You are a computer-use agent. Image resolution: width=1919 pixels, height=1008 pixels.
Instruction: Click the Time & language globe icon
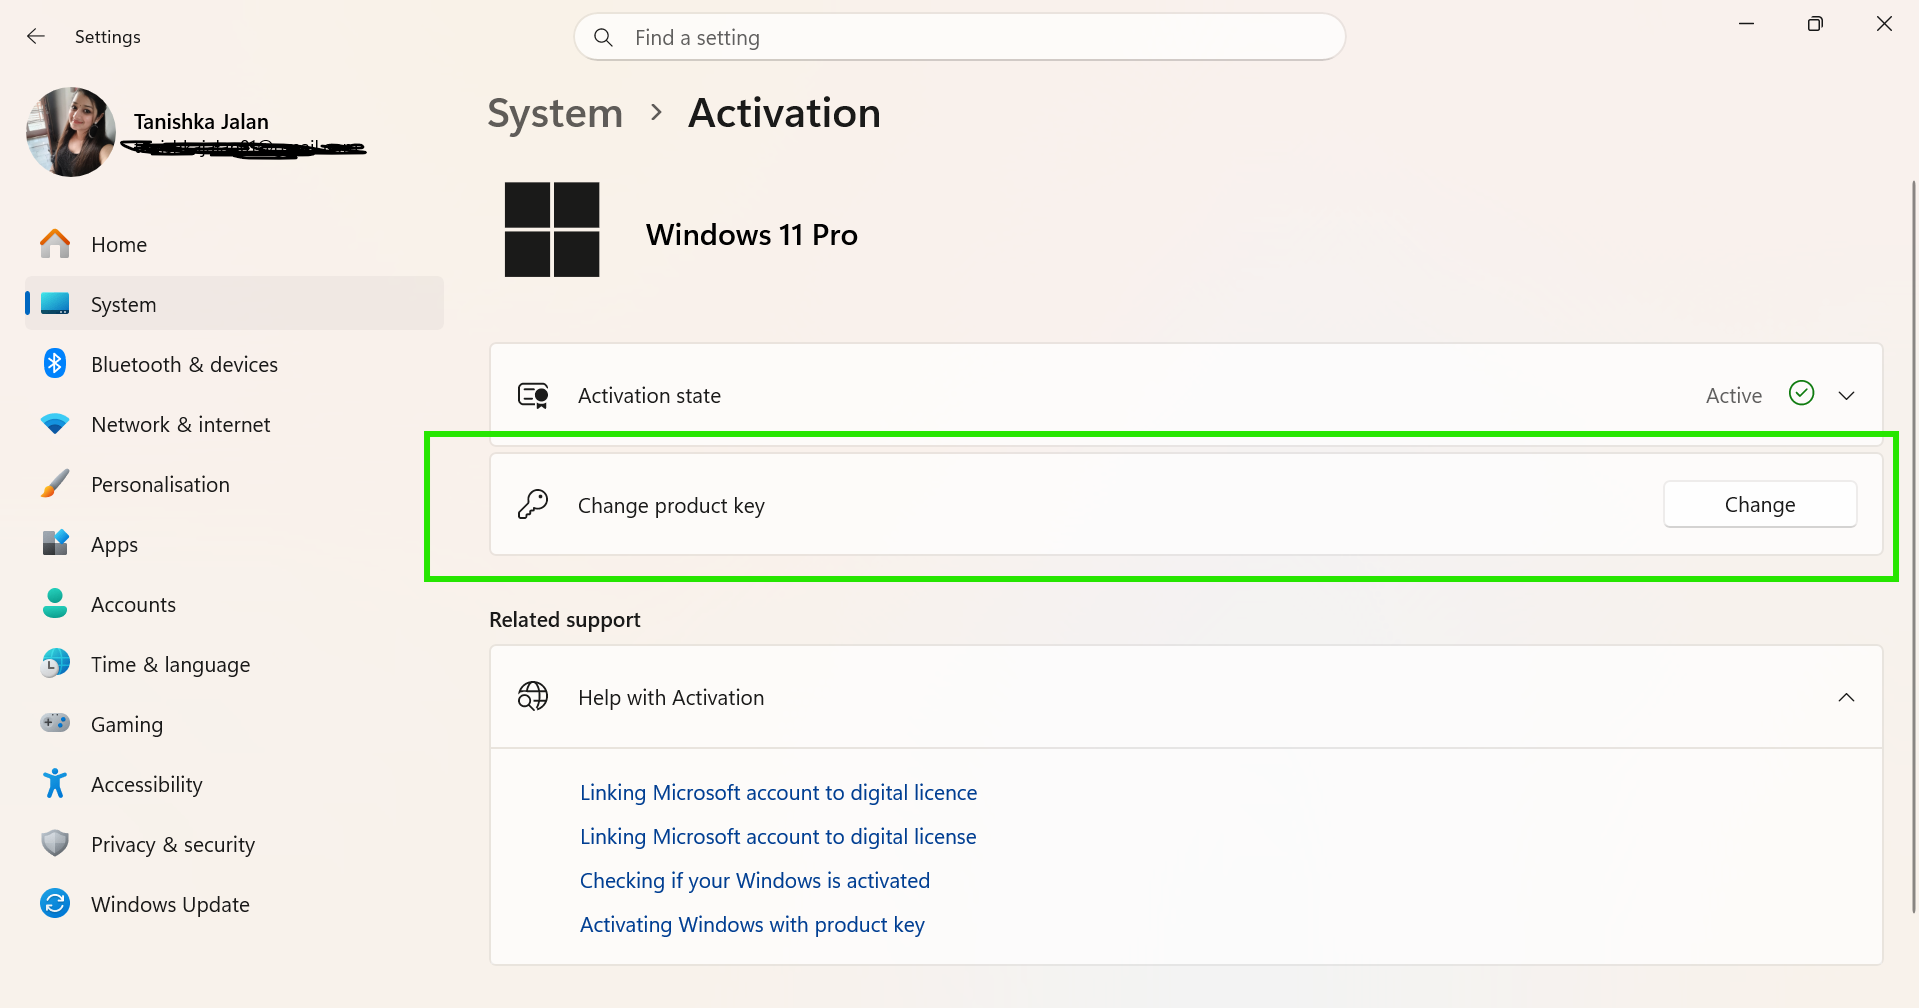tap(55, 663)
